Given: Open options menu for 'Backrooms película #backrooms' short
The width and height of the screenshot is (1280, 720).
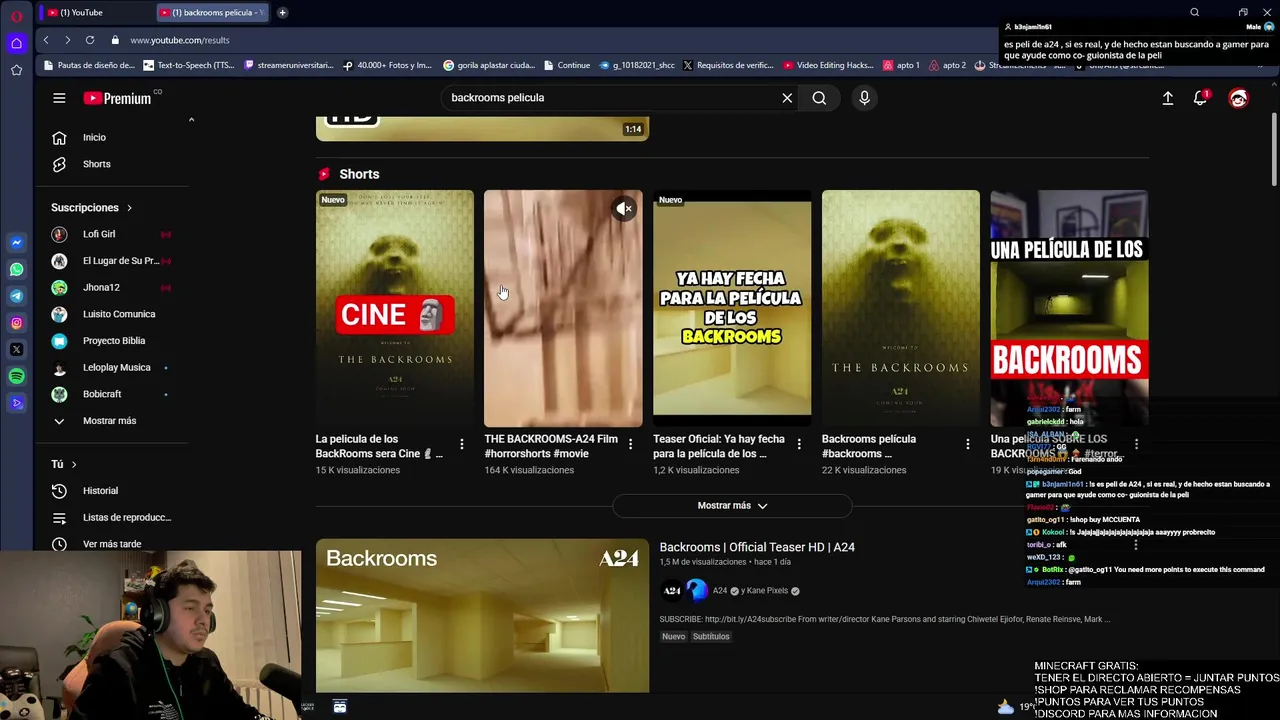Looking at the screenshot, I should (967, 444).
